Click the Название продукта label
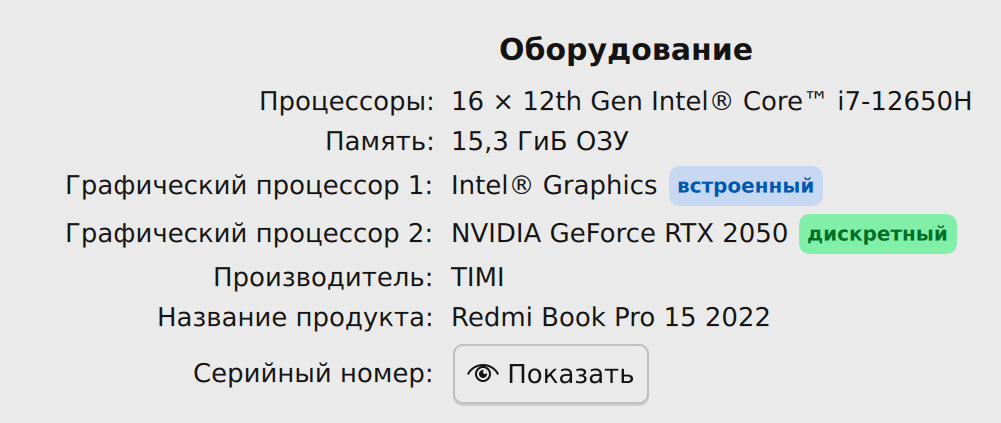The height and width of the screenshot is (423, 1001). (295, 318)
